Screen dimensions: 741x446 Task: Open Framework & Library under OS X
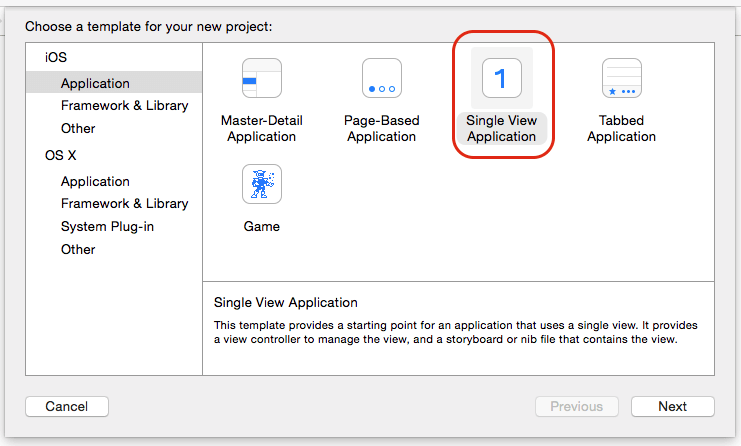click(124, 204)
